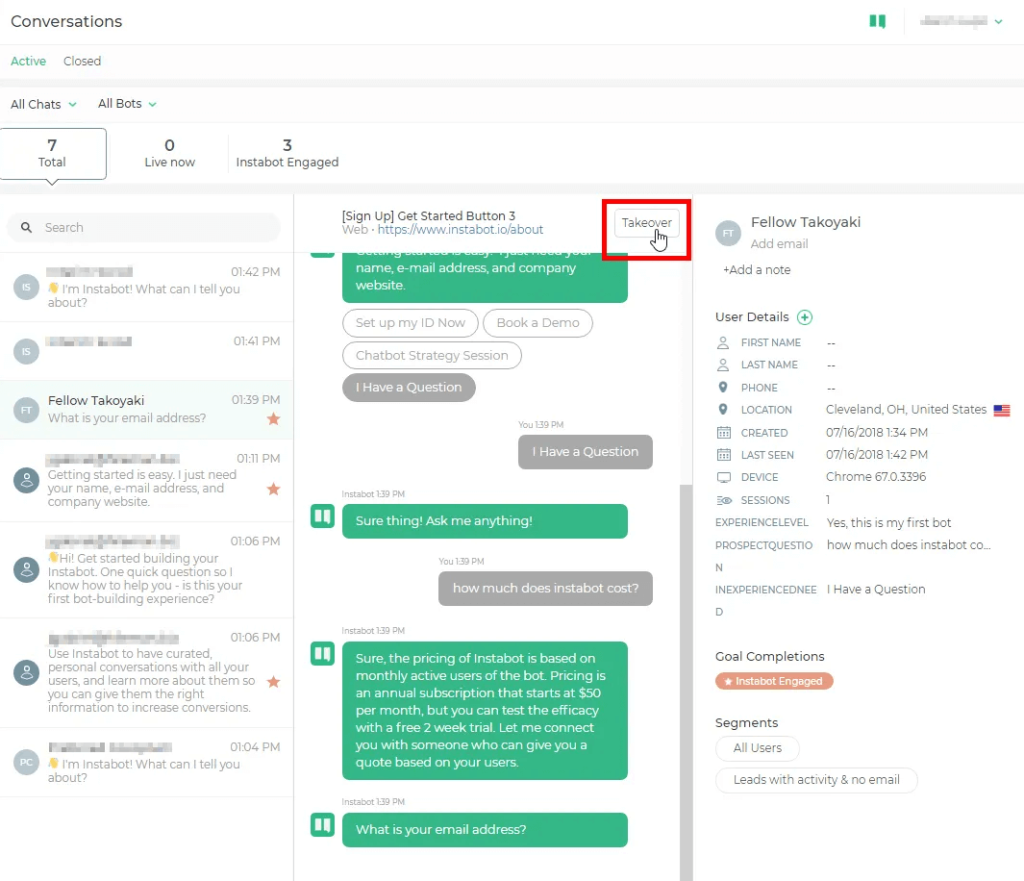This screenshot has width=1024, height=881.
Task: Choose the 'Chatbot Strategy Session' reply
Action: tap(432, 355)
